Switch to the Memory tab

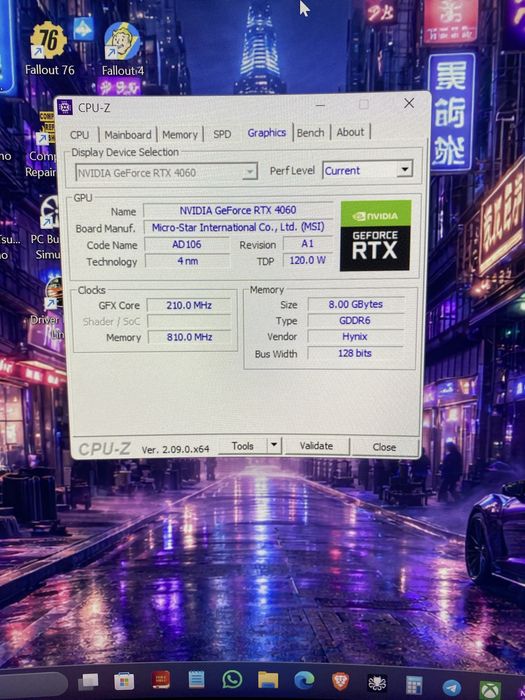click(180, 134)
